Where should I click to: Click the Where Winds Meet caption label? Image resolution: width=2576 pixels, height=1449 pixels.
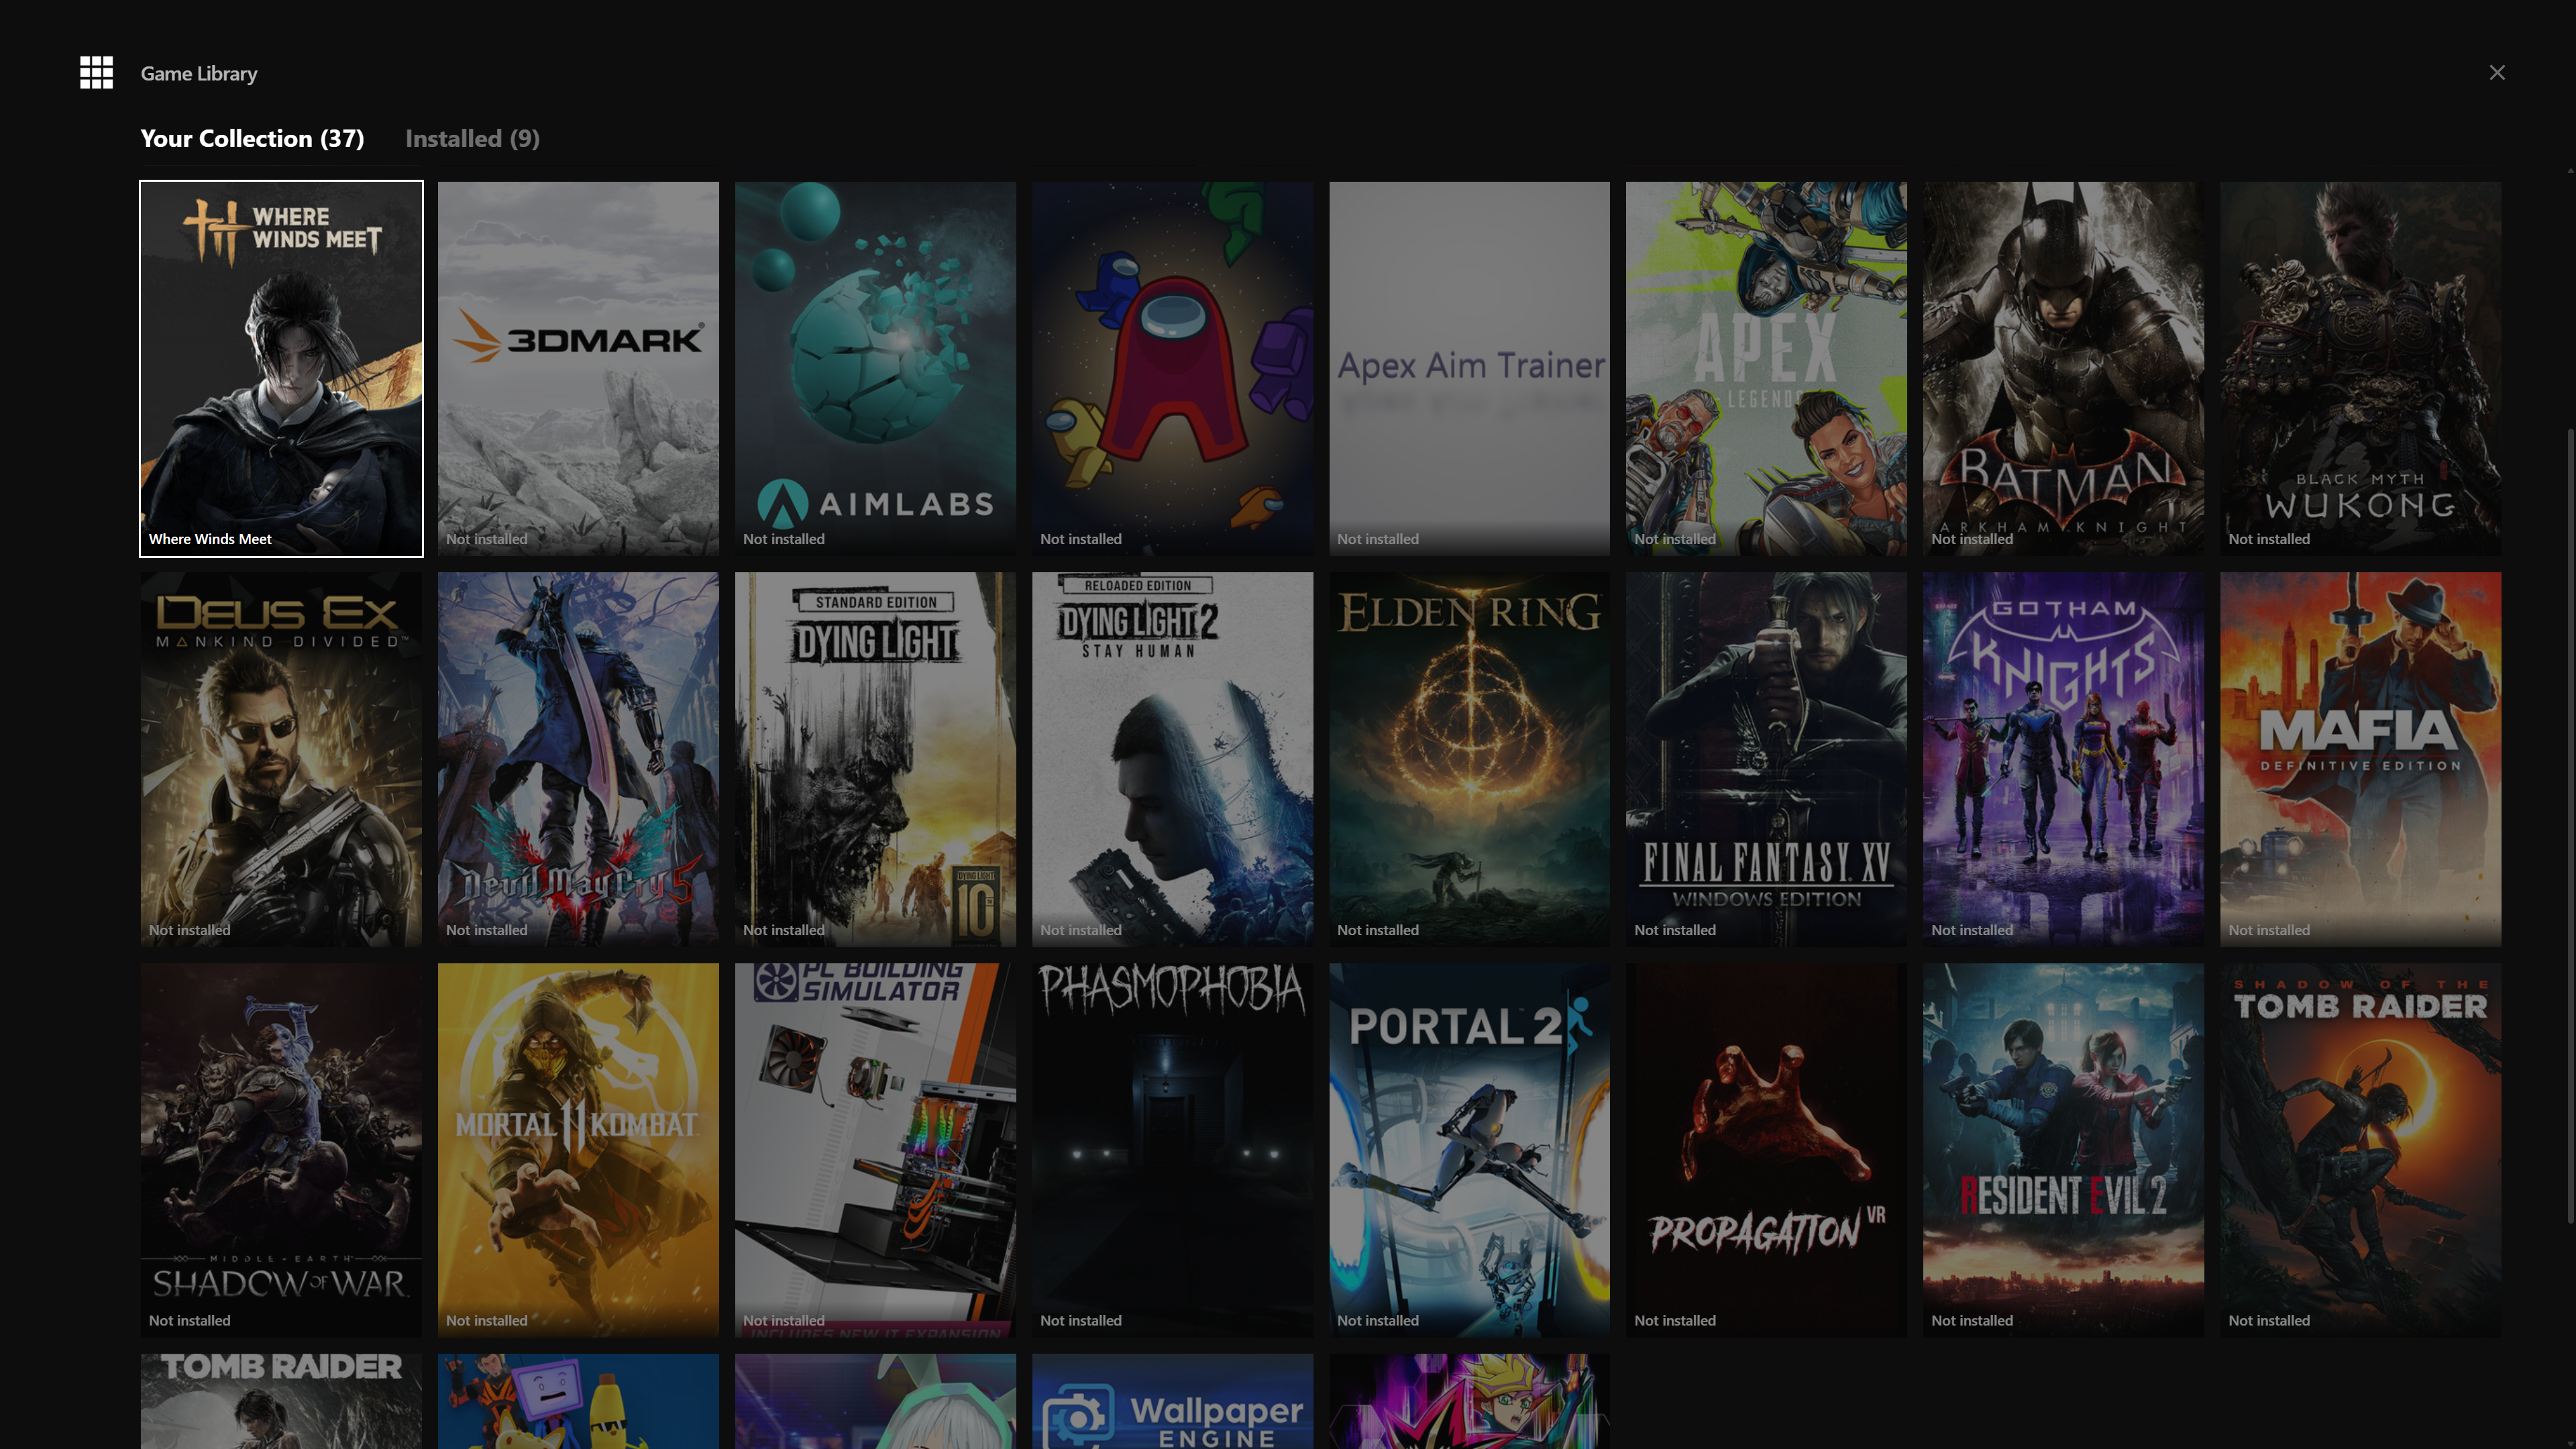coord(210,539)
